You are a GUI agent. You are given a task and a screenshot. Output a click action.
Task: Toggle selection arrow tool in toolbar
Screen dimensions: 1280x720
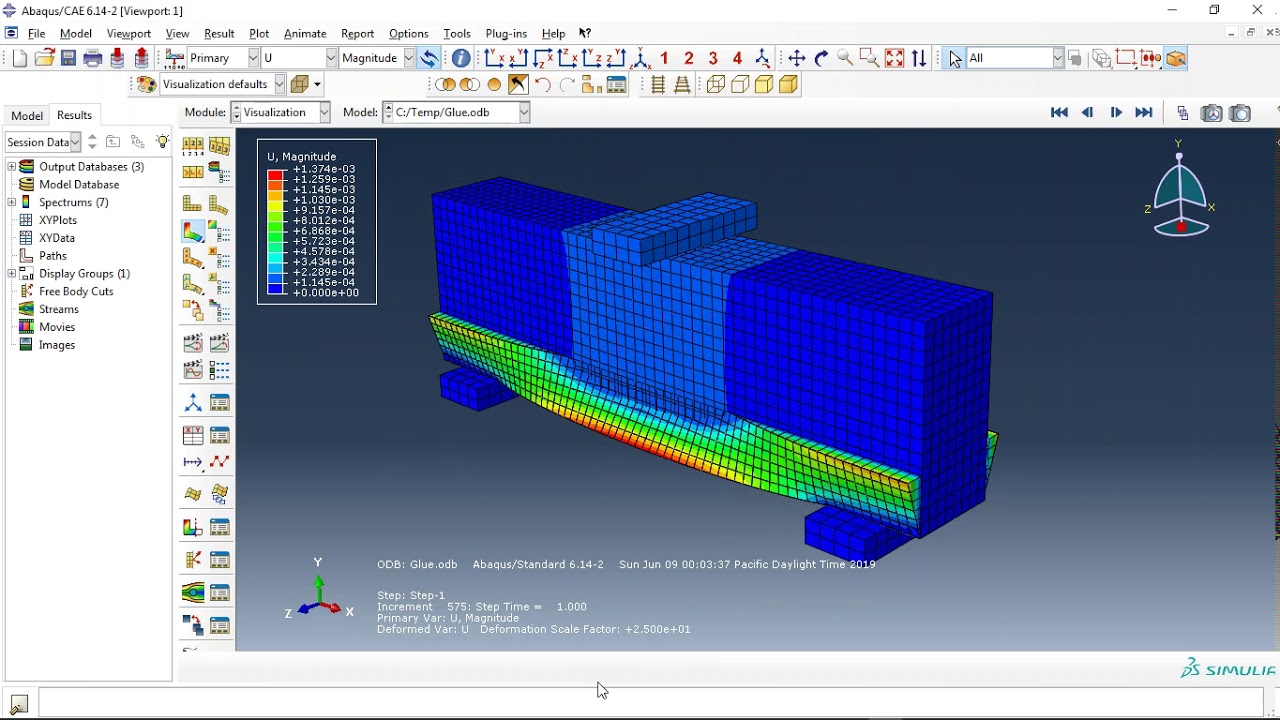point(955,58)
